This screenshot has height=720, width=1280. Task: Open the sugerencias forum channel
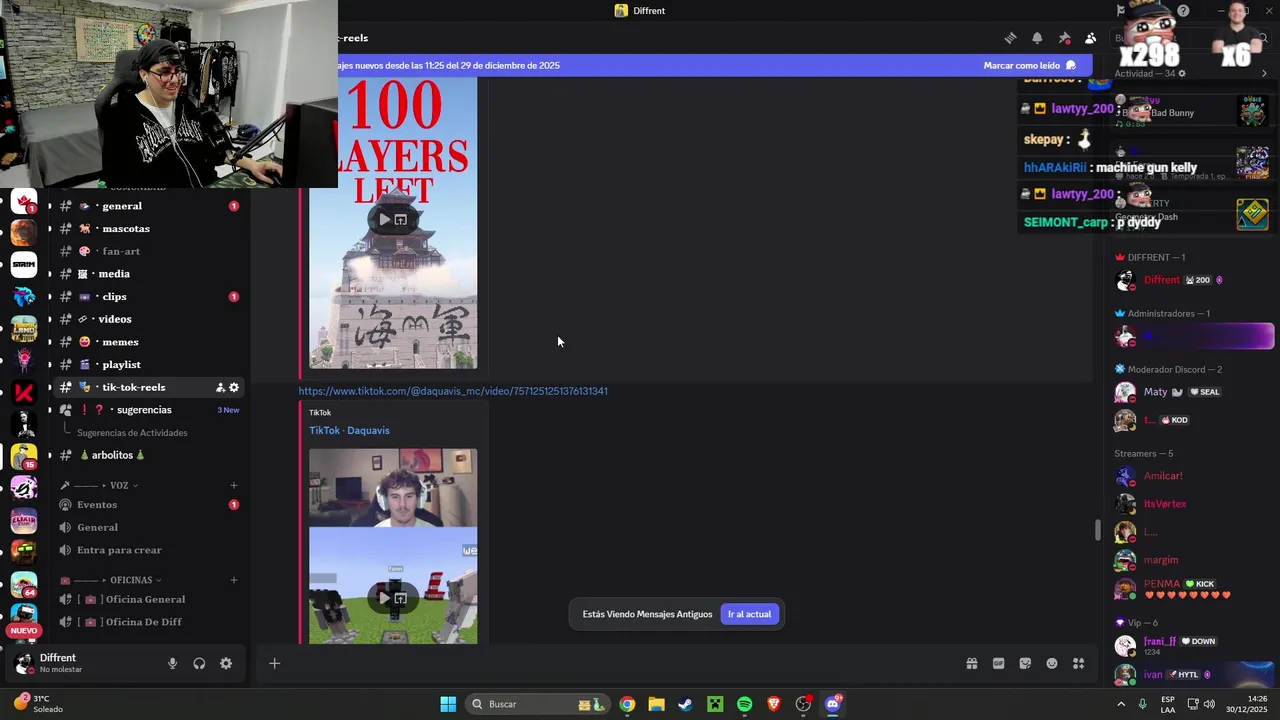(145, 410)
